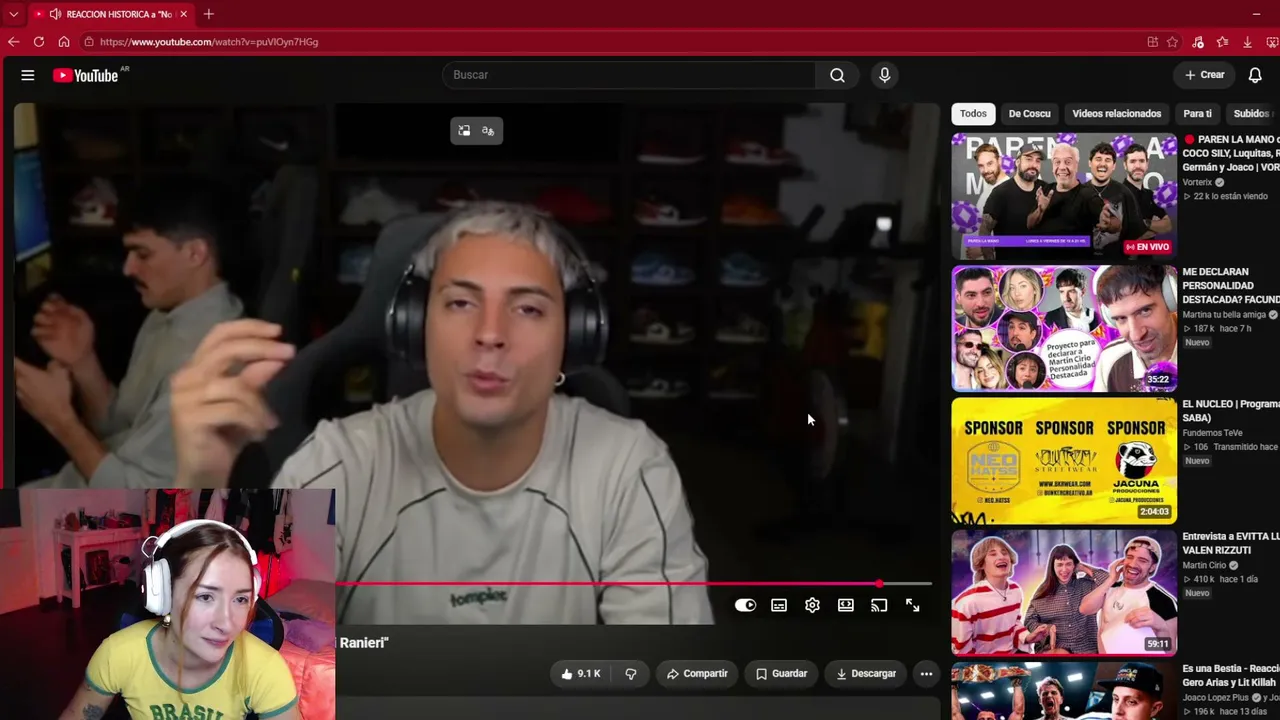Open the Entrevista a EVITTA video title
Screen dimensions: 1280x720
click(1230, 543)
